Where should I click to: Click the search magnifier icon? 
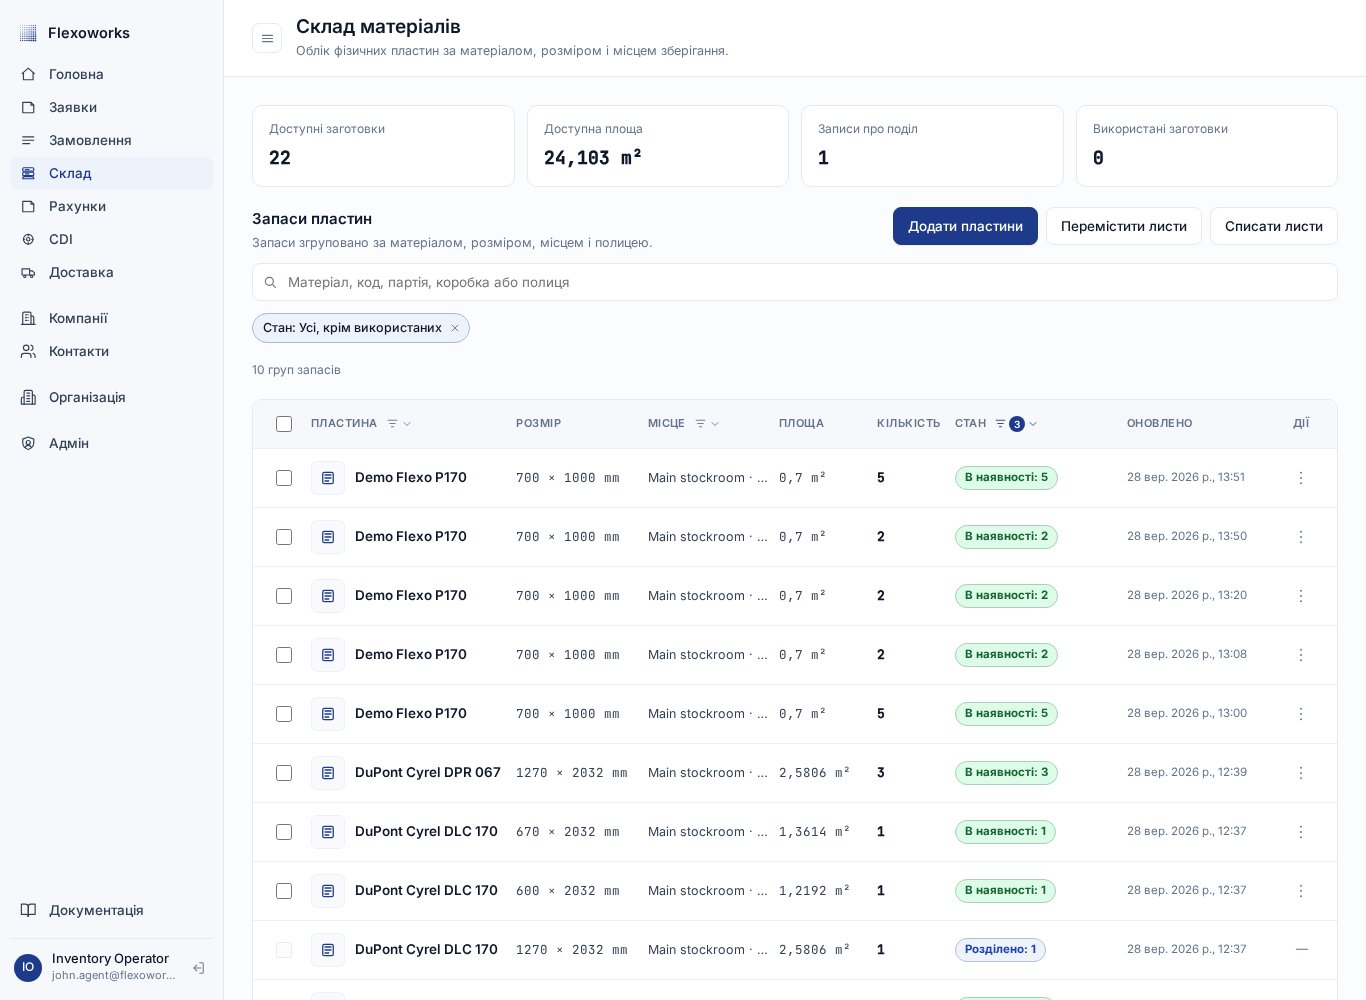[x=270, y=283]
